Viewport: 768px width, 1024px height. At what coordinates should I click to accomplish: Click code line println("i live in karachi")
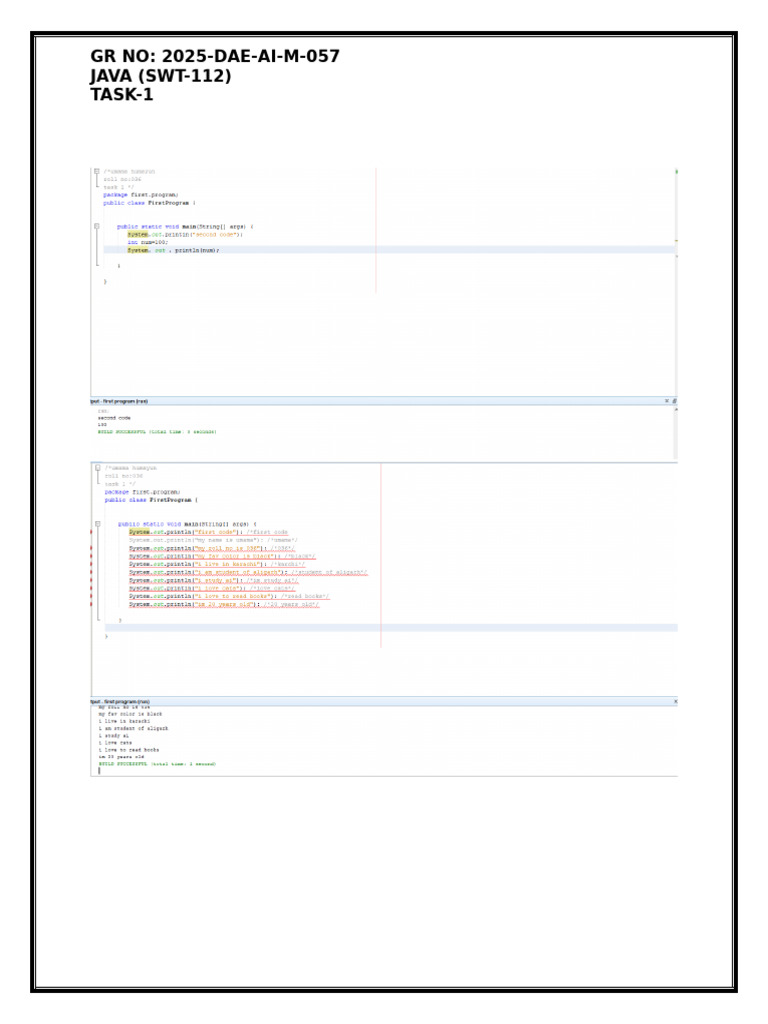pos(217,564)
